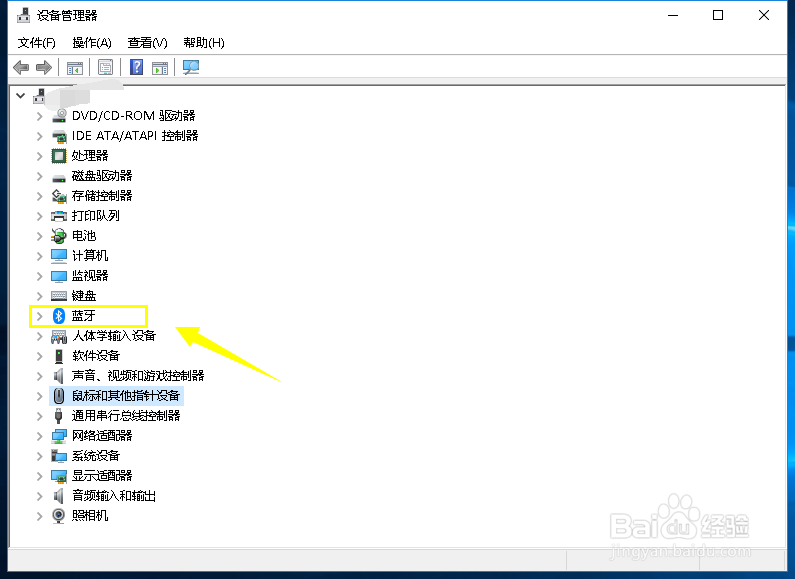Viewport: 795px width, 579px height.
Task: Expand the DVD/CD-ROM 驱动器 node
Action: pos(40,116)
